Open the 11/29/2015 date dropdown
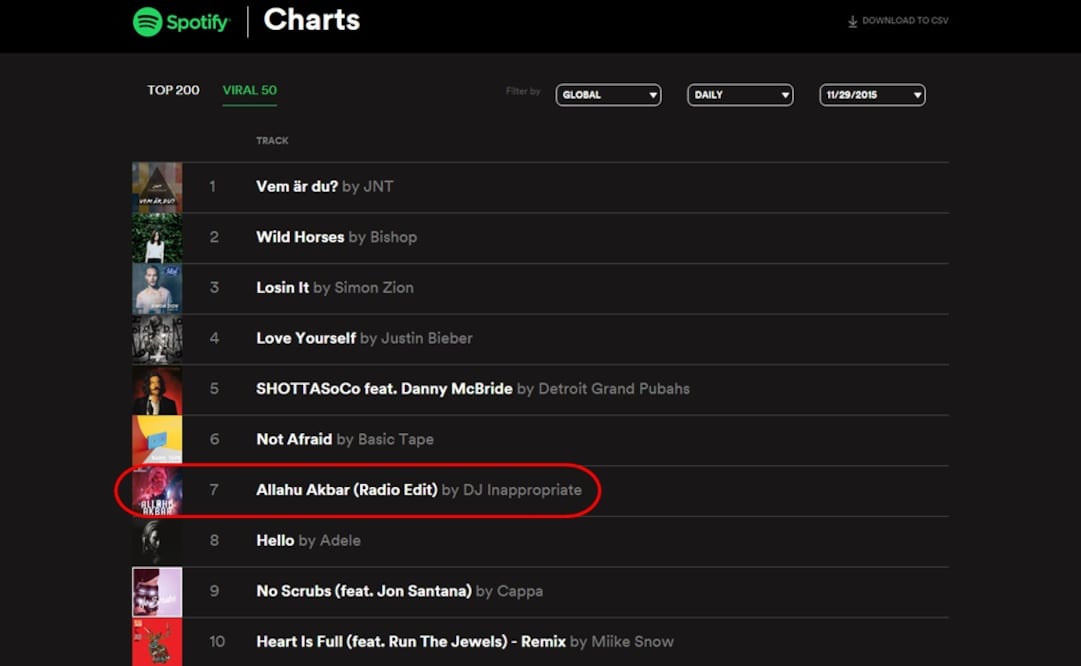1081x666 pixels. [871, 94]
